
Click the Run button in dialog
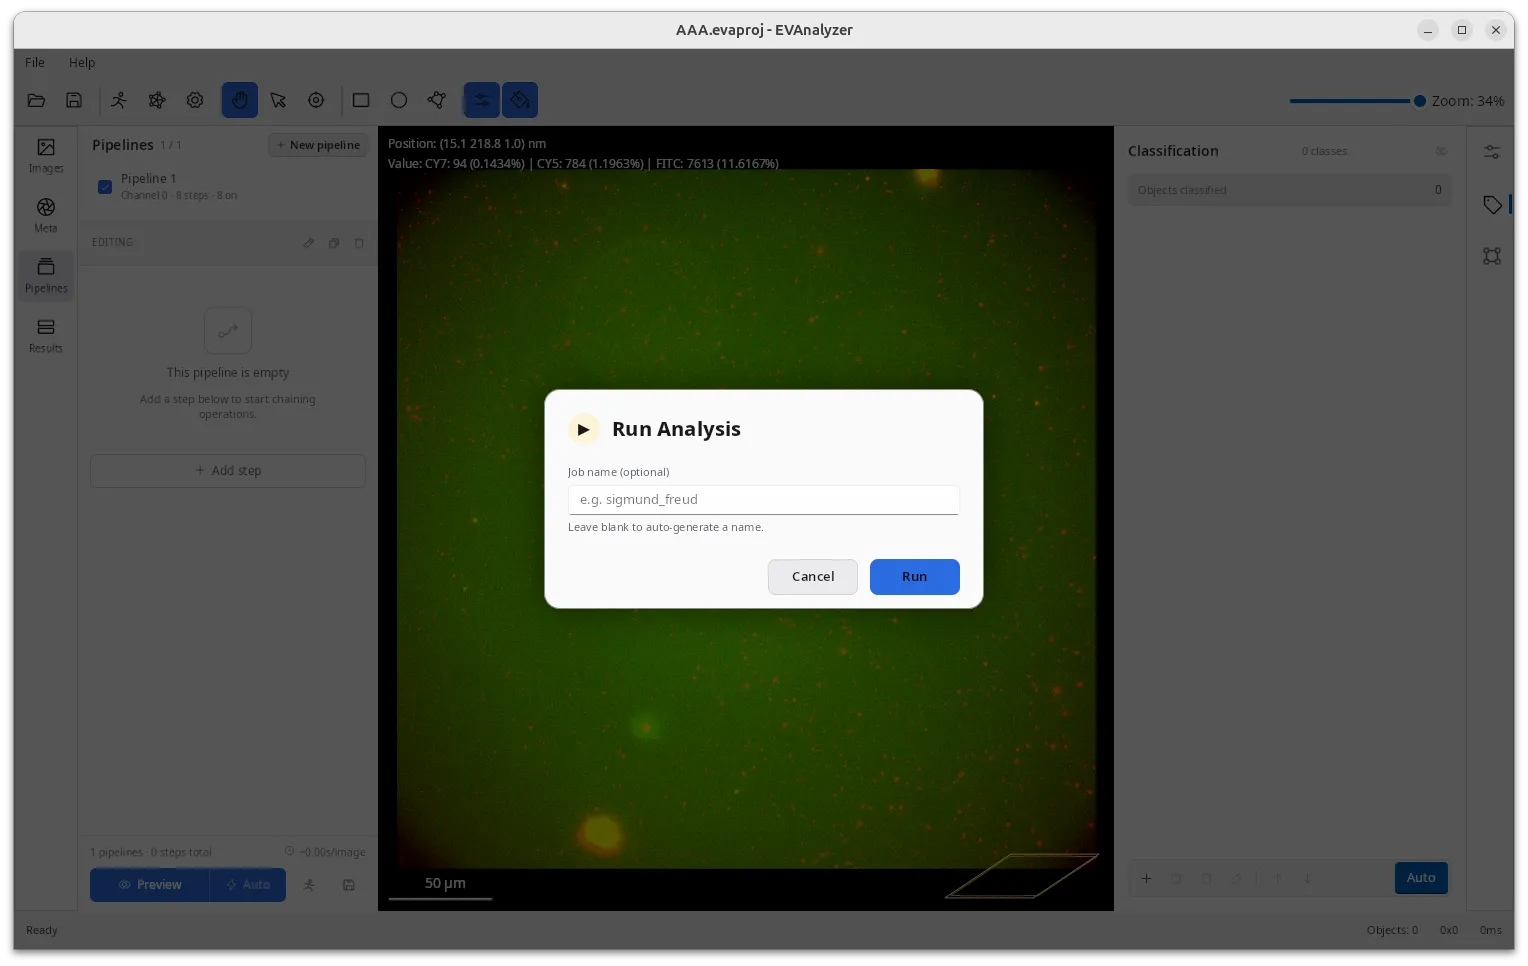[915, 577]
